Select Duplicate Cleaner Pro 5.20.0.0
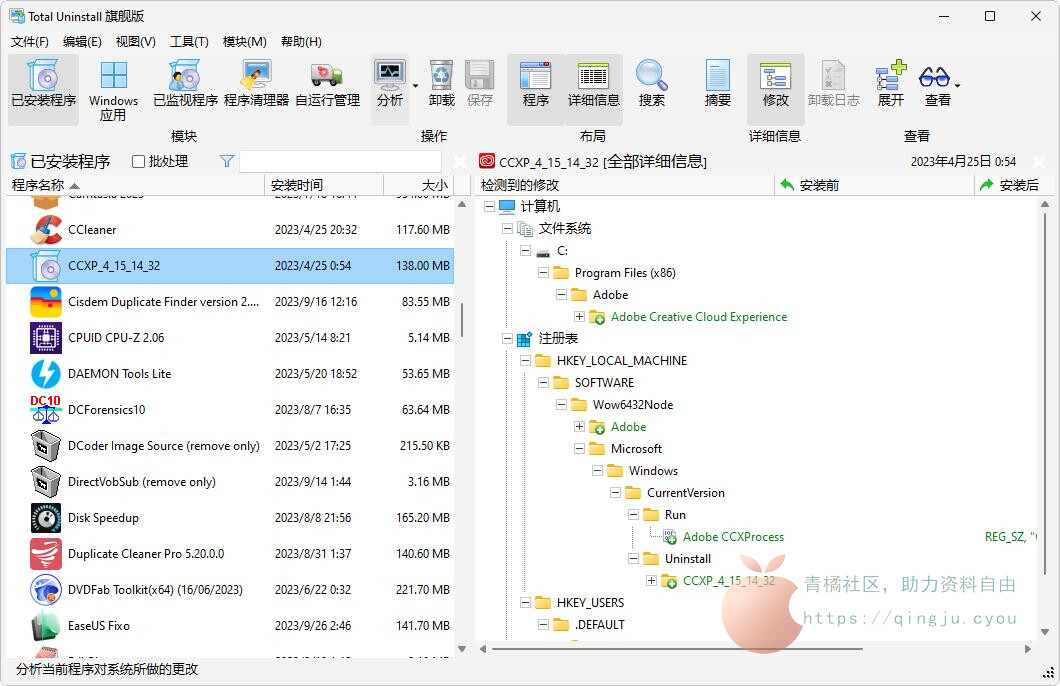1060x686 pixels. click(230, 554)
